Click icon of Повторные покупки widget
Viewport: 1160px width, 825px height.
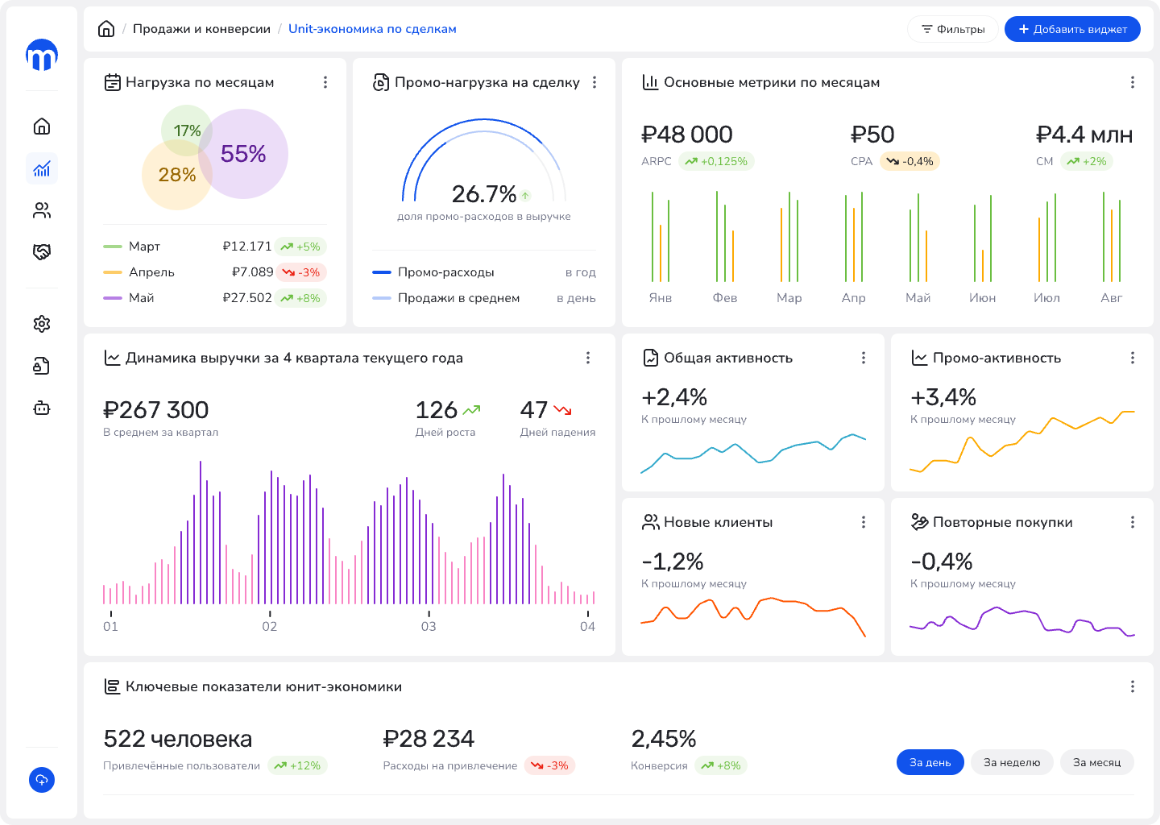920,522
